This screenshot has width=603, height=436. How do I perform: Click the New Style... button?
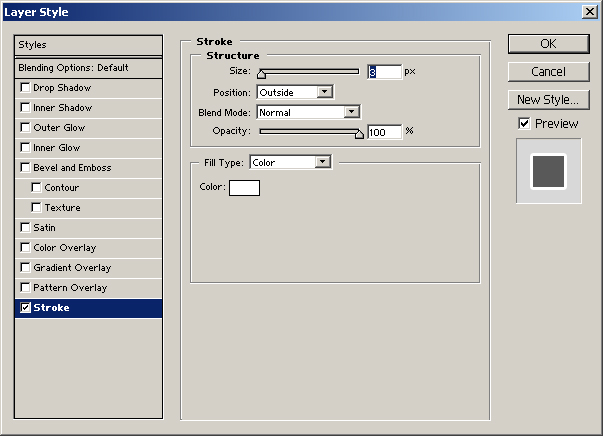coord(548,100)
